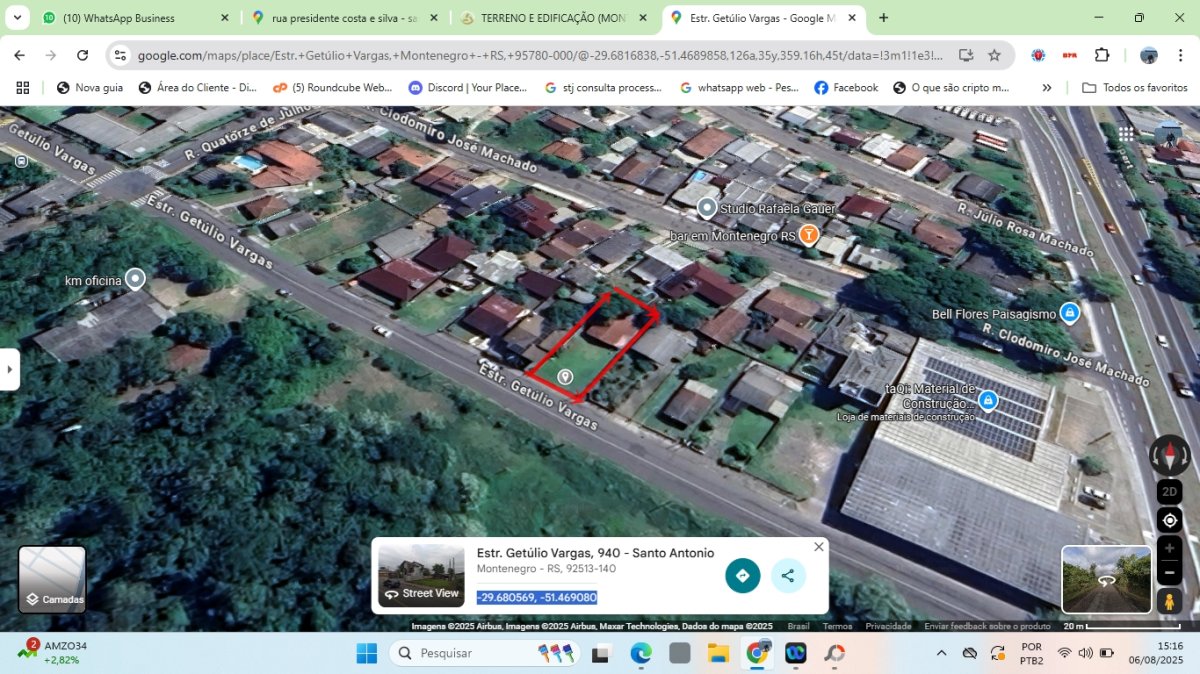Open the stj consulta process bookmark
This screenshot has height=674, width=1200.
[x=603, y=88]
